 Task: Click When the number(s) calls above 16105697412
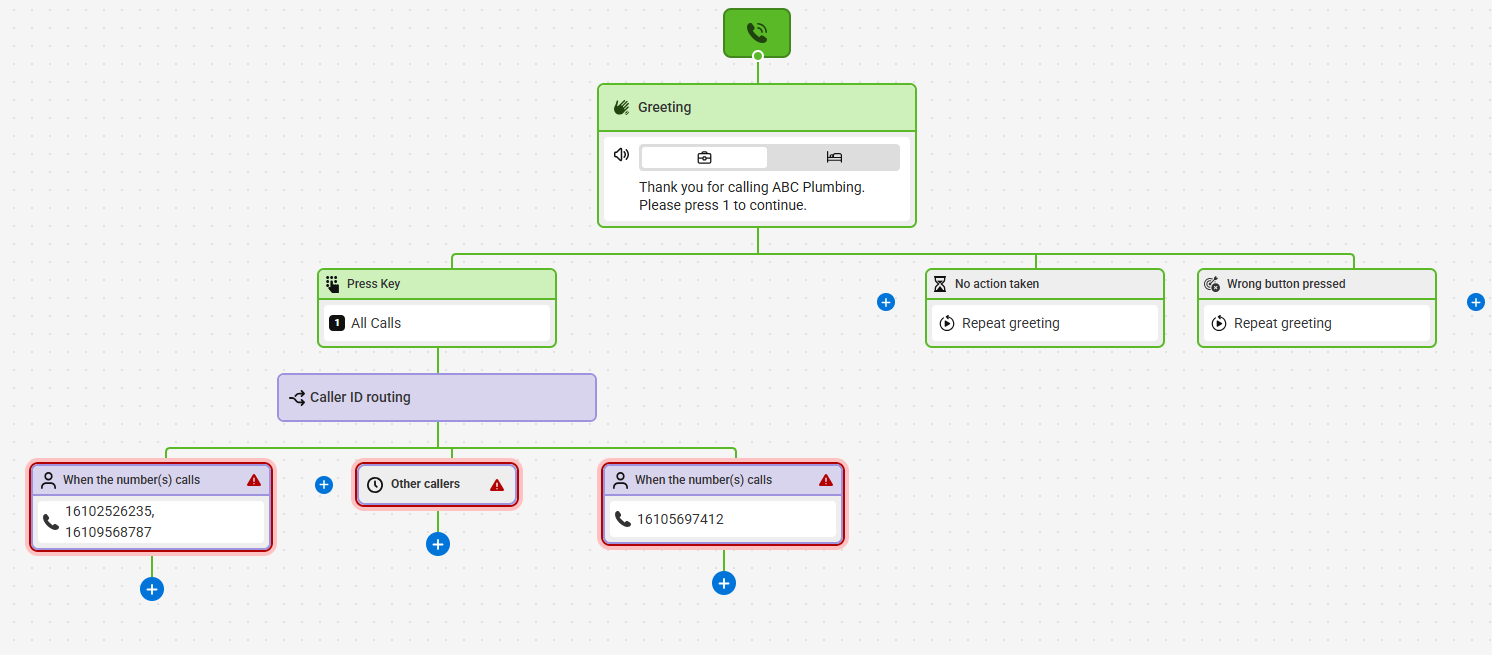(x=703, y=480)
